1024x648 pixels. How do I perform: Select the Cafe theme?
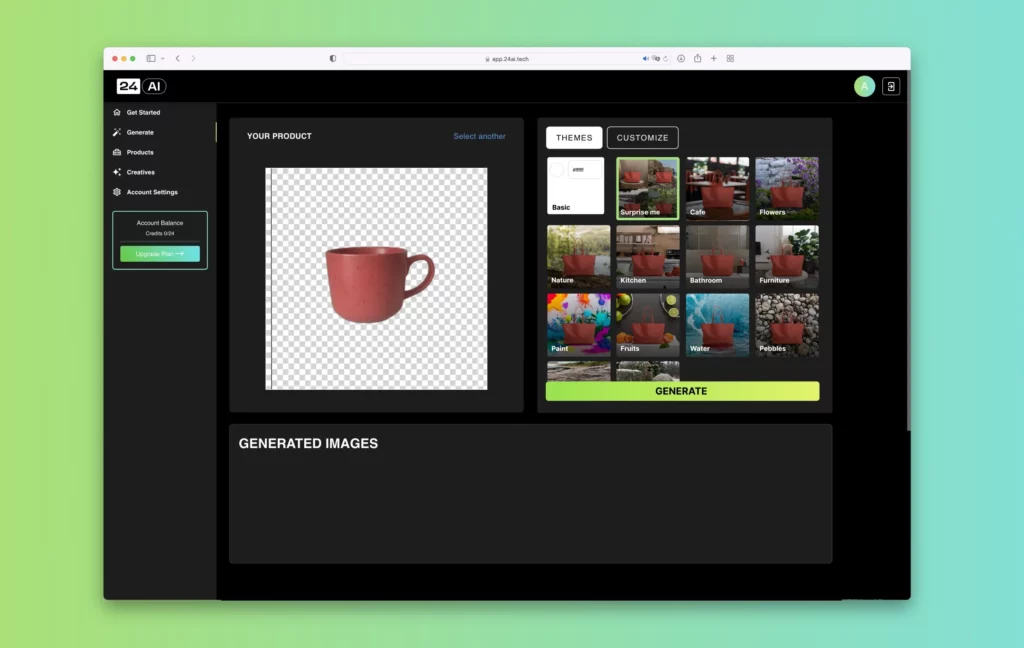coord(717,188)
